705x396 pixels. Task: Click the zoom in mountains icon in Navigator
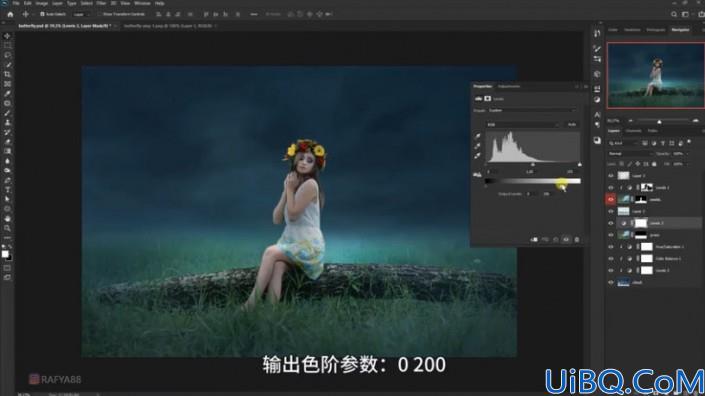(x=696, y=121)
